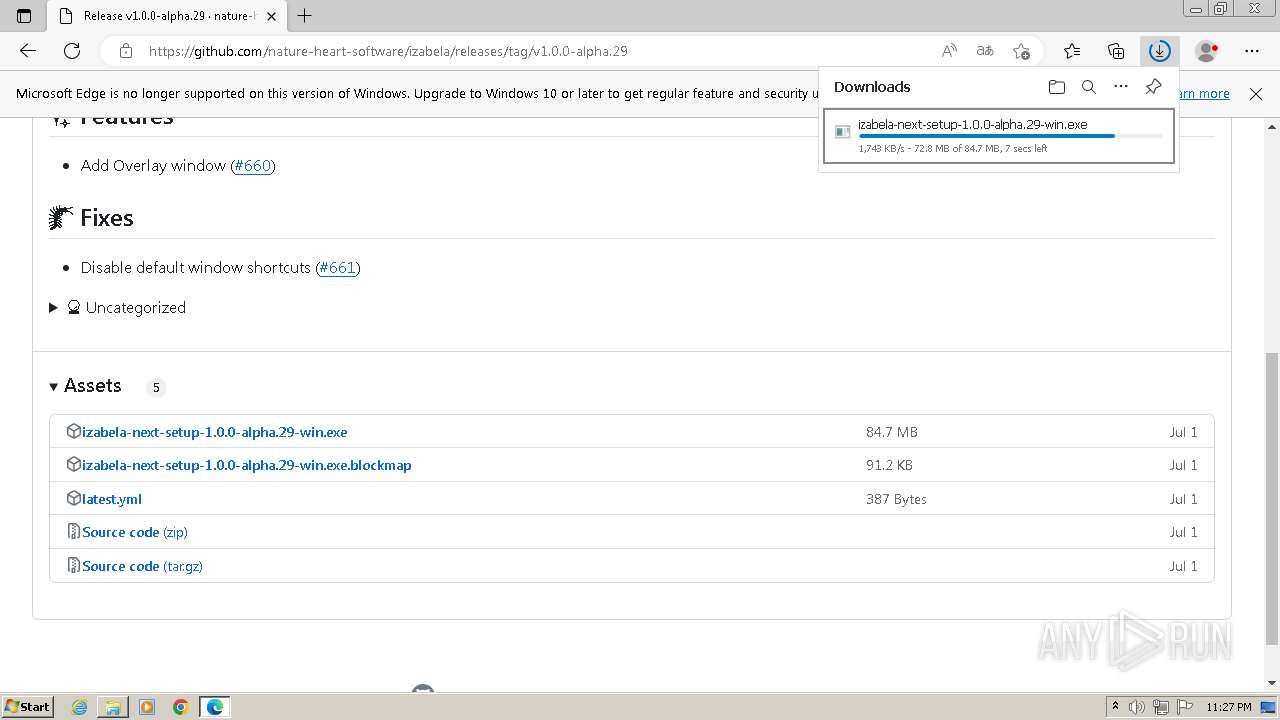Click the Learn more link in notification
The height and width of the screenshot is (720, 1280).
coord(1205,93)
